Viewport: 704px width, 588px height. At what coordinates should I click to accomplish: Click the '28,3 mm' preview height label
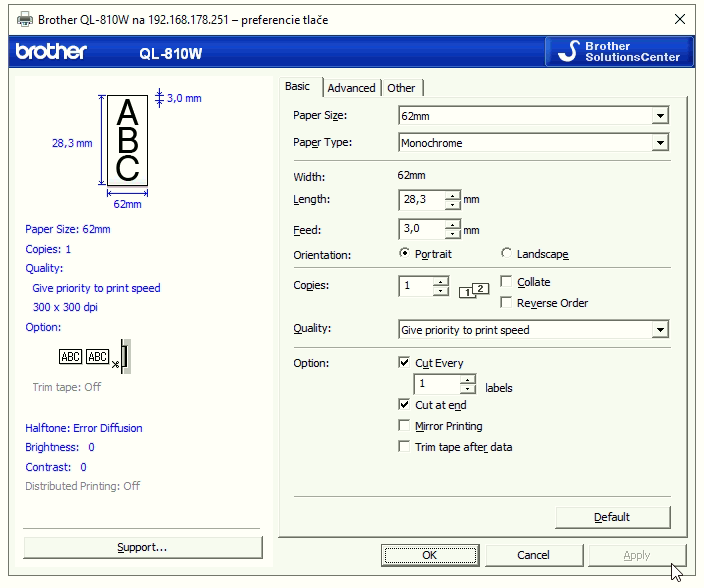pyautogui.click(x=72, y=143)
